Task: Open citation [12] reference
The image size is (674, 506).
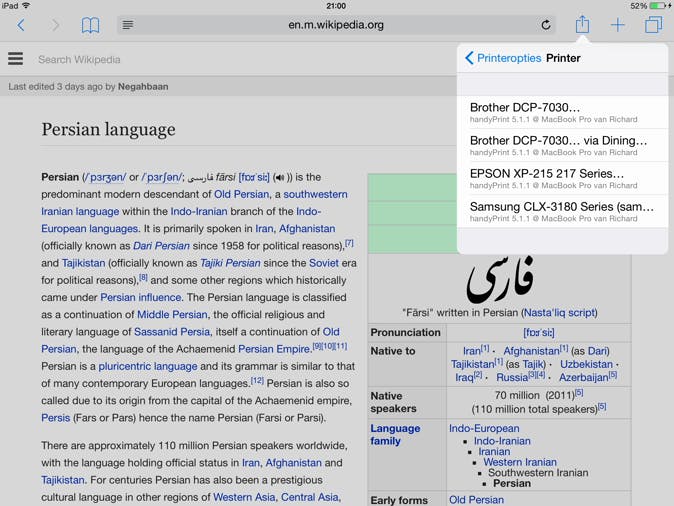Action: [x=257, y=380]
